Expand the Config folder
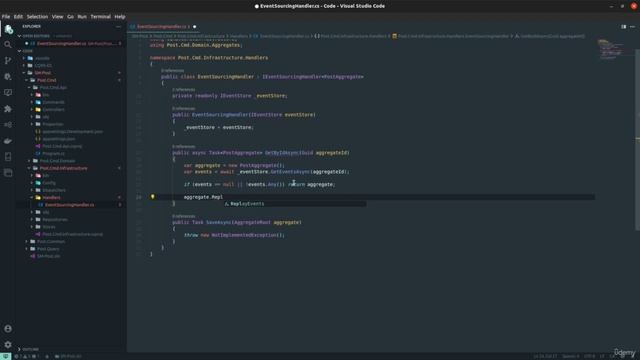 tap(49, 183)
